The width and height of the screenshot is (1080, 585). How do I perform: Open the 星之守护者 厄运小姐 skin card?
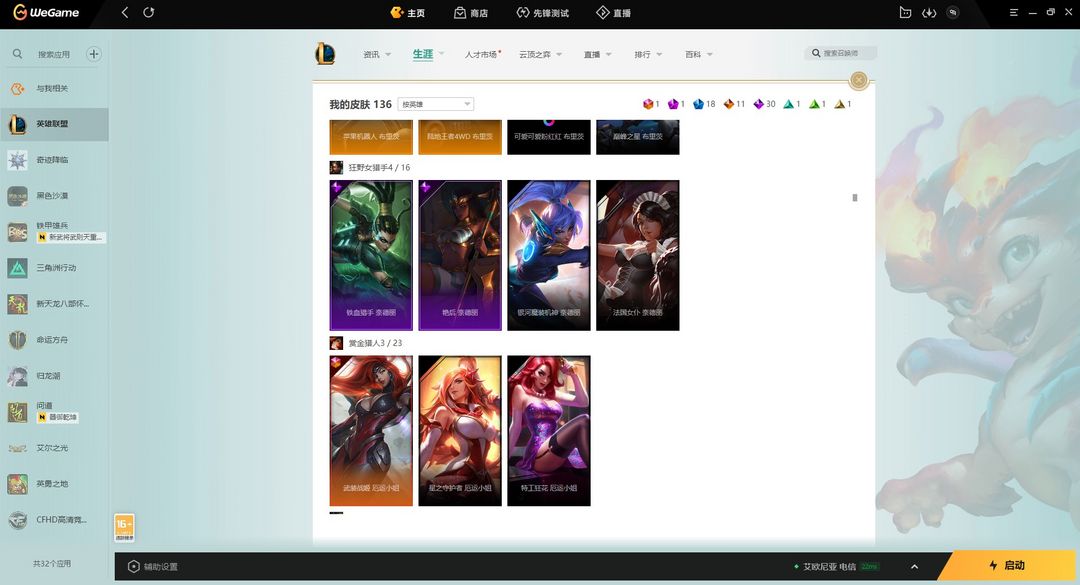(x=460, y=431)
